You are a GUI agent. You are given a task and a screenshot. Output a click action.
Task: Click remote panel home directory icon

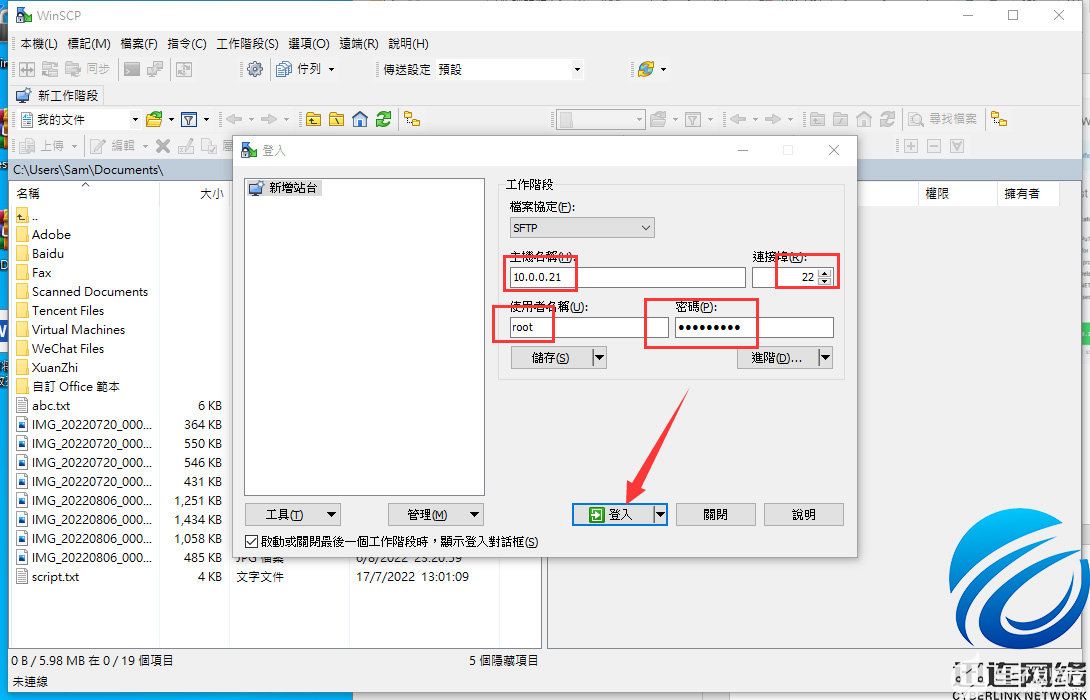[863, 120]
